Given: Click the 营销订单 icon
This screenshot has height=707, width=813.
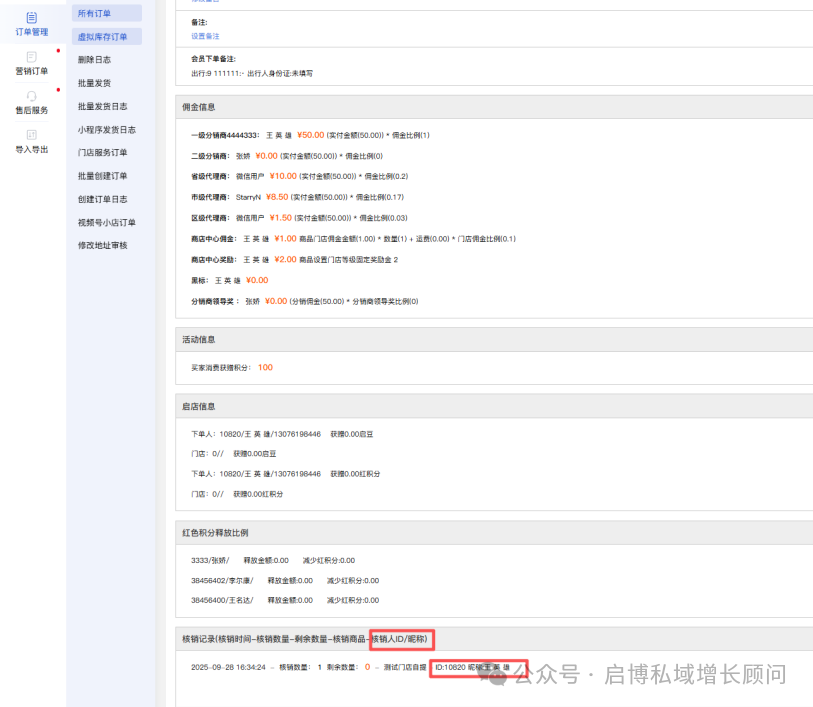Looking at the screenshot, I should (x=31, y=57).
